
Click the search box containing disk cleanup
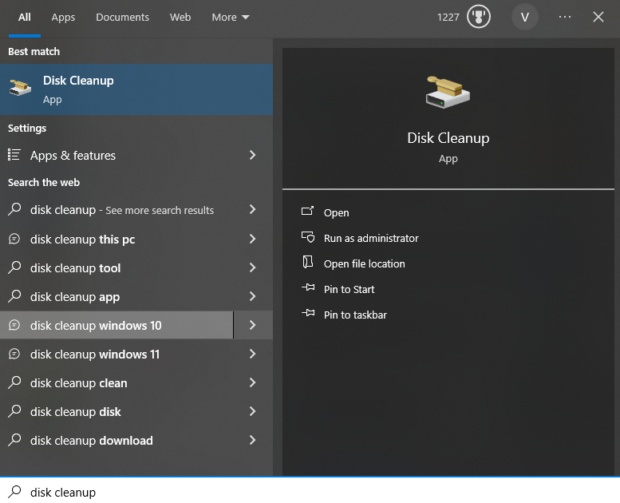[x=300, y=492]
